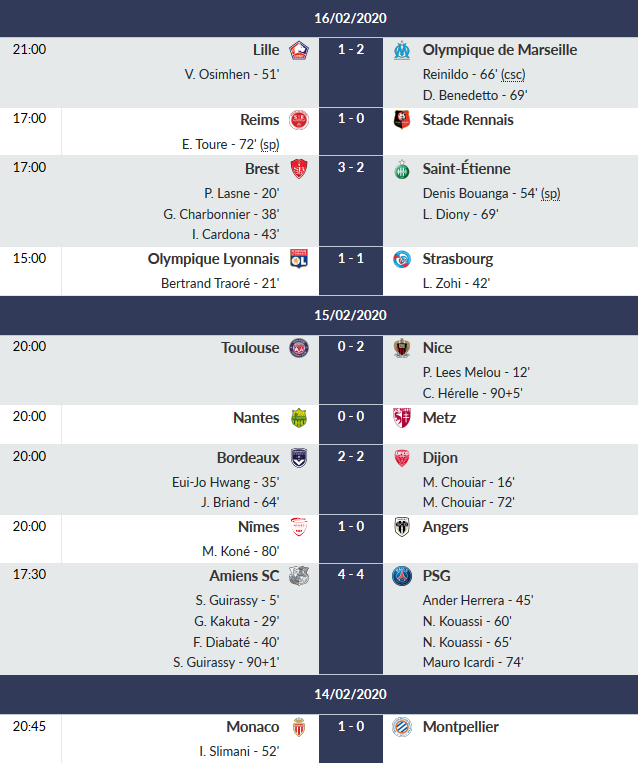The height and width of the screenshot is (763, 638).
Task: Click the 15/02/2020 date header
Action: coord(350,315)
